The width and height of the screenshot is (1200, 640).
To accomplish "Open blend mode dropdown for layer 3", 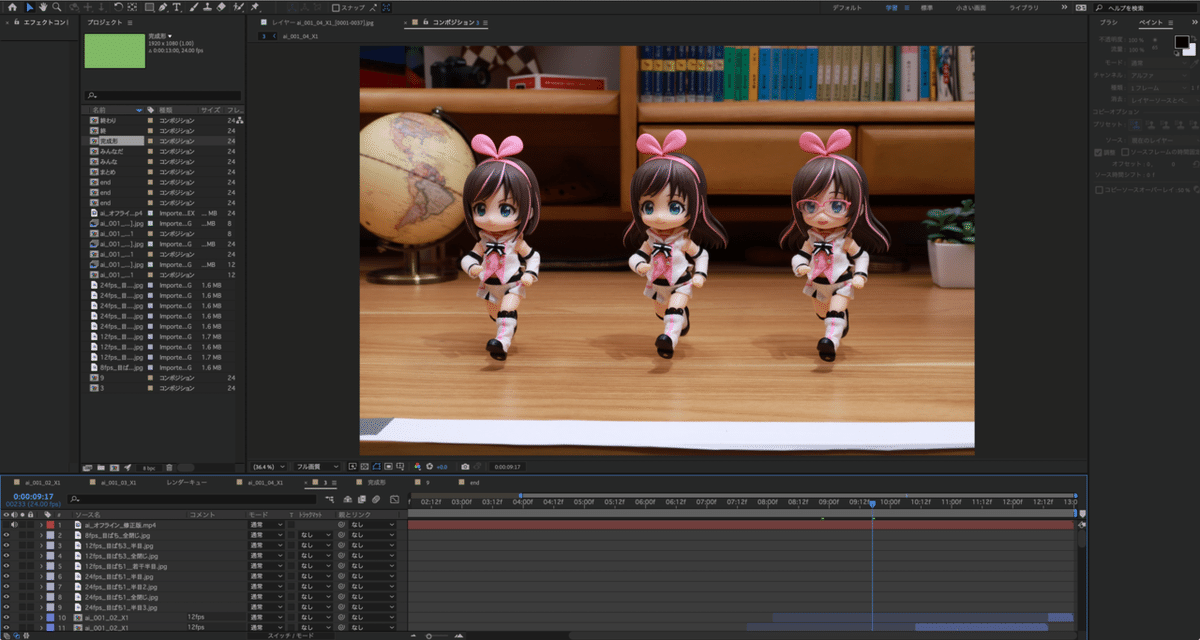I will 266,545.
